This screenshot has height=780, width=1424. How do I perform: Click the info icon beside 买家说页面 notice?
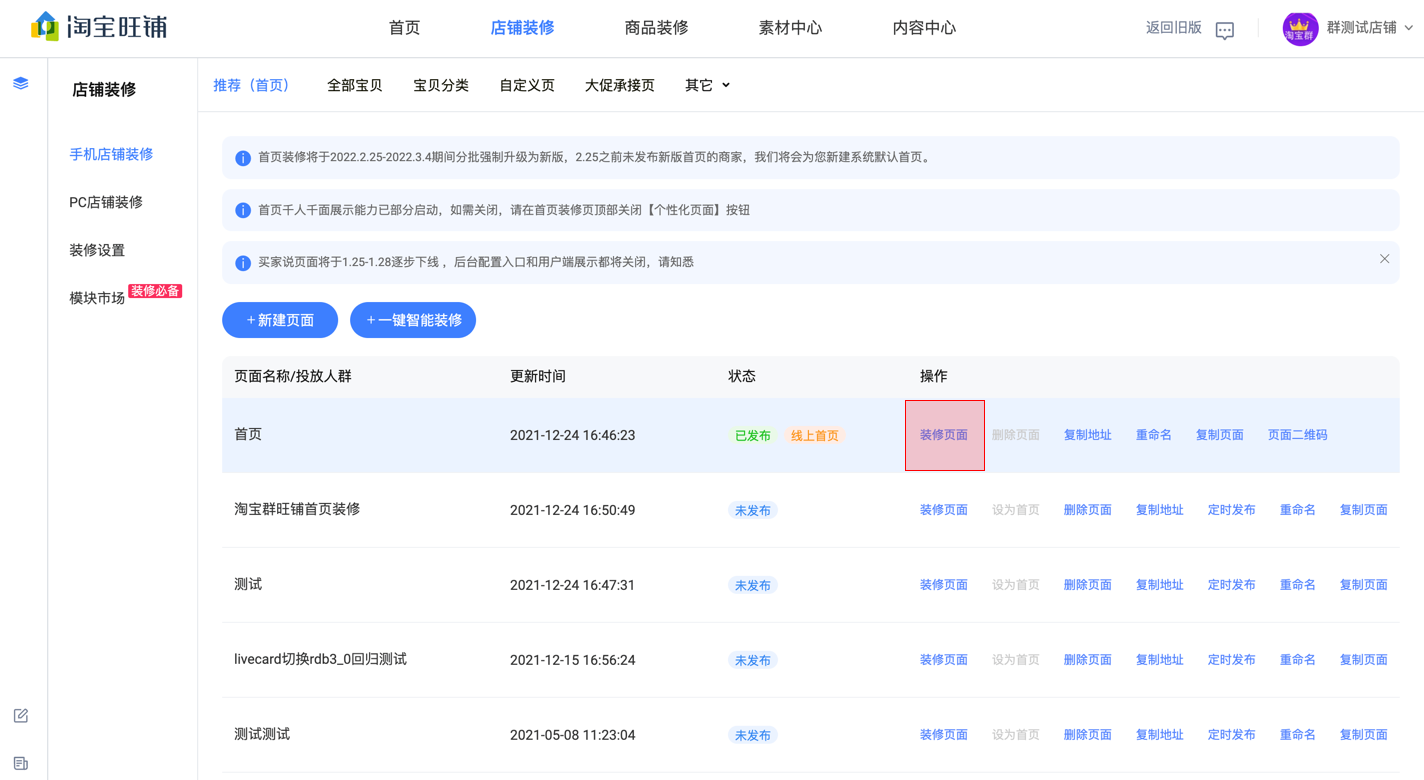click(x=242, y=263)
